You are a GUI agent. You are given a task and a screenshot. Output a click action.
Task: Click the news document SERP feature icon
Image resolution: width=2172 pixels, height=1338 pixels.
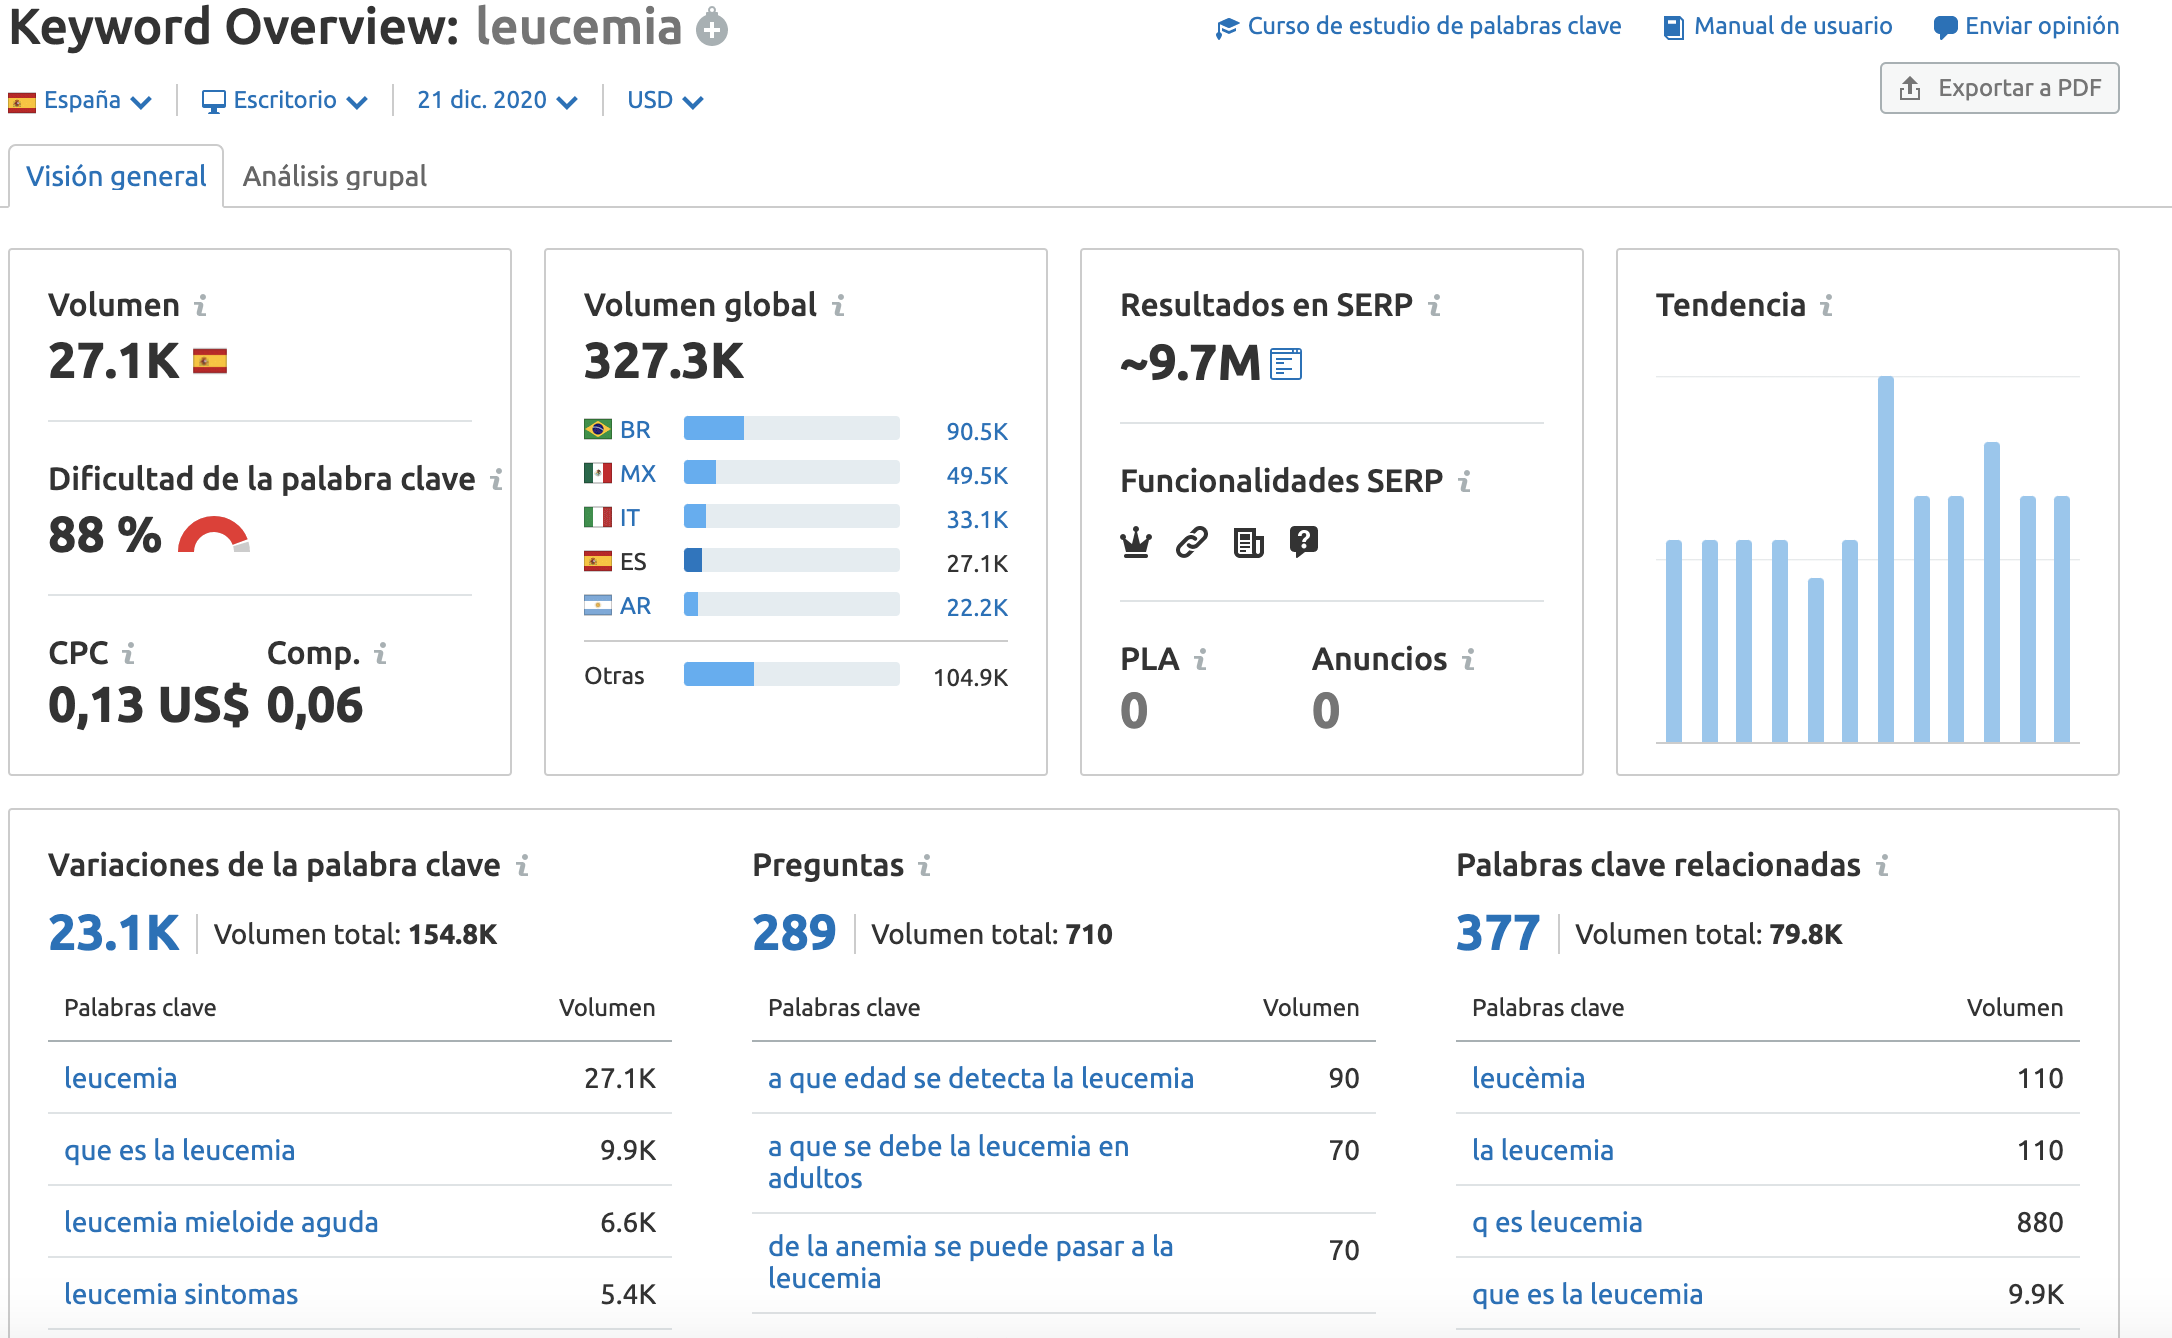click(1248, 542)
